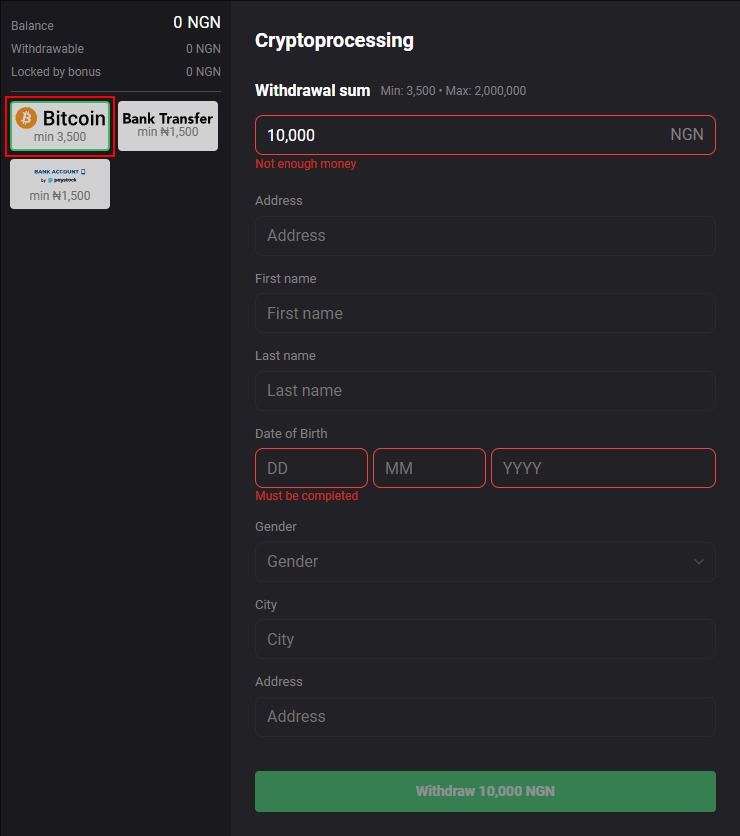The width and height of the screenshot is (740, 836).
Task: Click the DD day of birth field
Action: [311, 468]
